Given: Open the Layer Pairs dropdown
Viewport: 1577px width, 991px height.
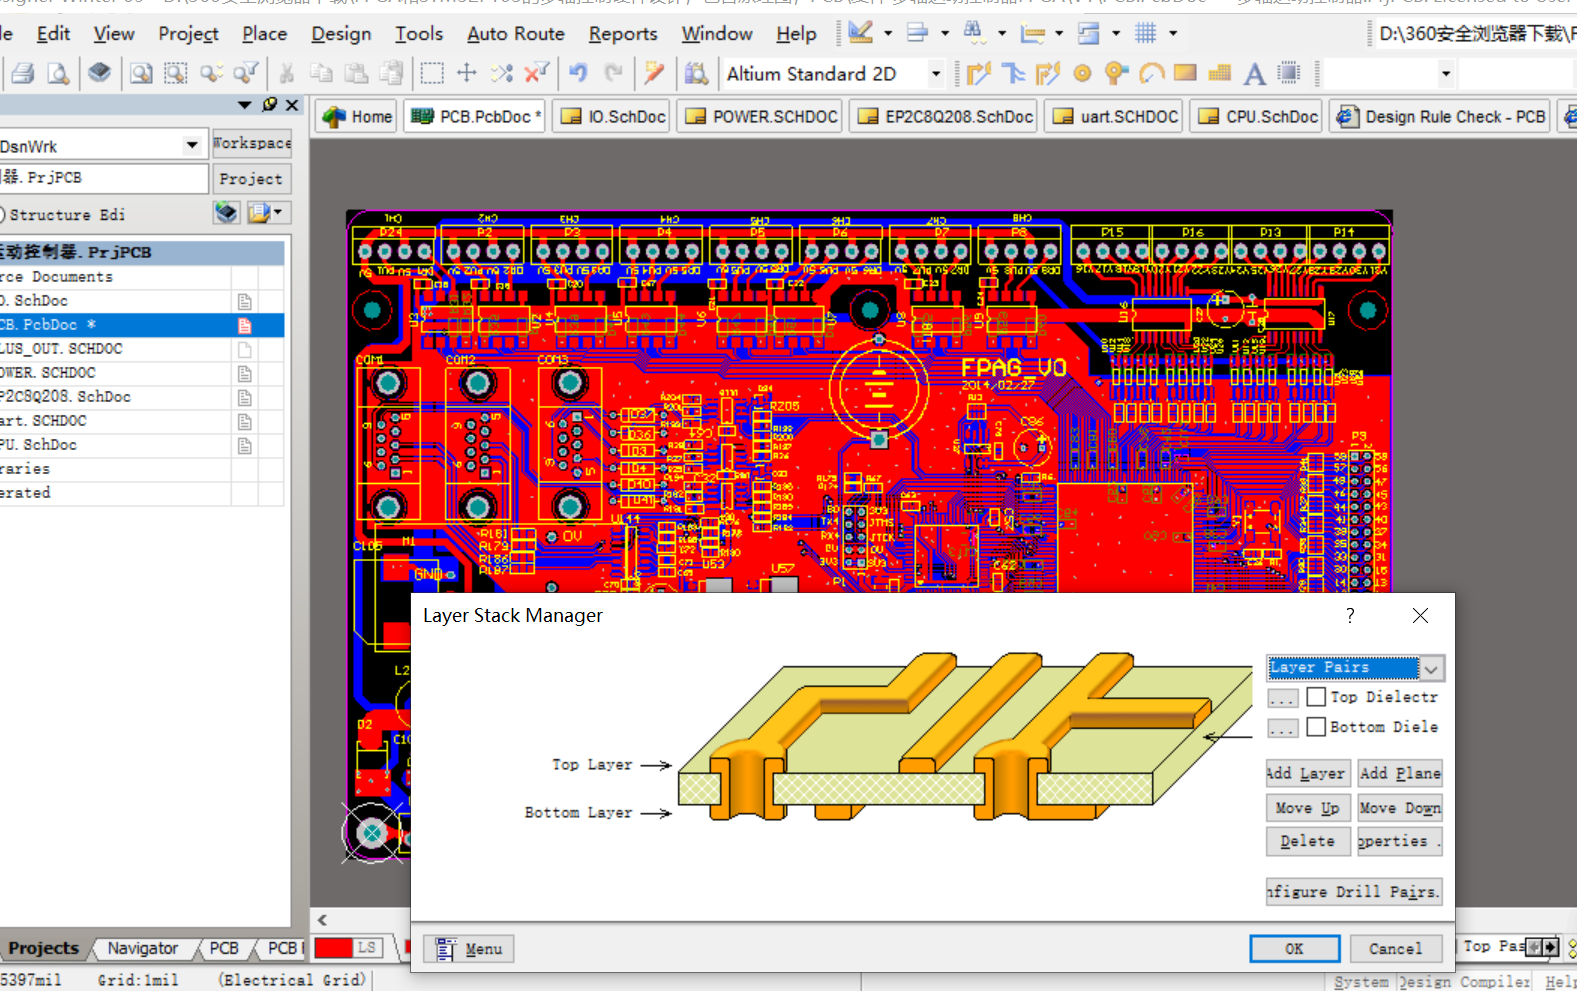Looking at the screenshot, I should (1432, 668).
